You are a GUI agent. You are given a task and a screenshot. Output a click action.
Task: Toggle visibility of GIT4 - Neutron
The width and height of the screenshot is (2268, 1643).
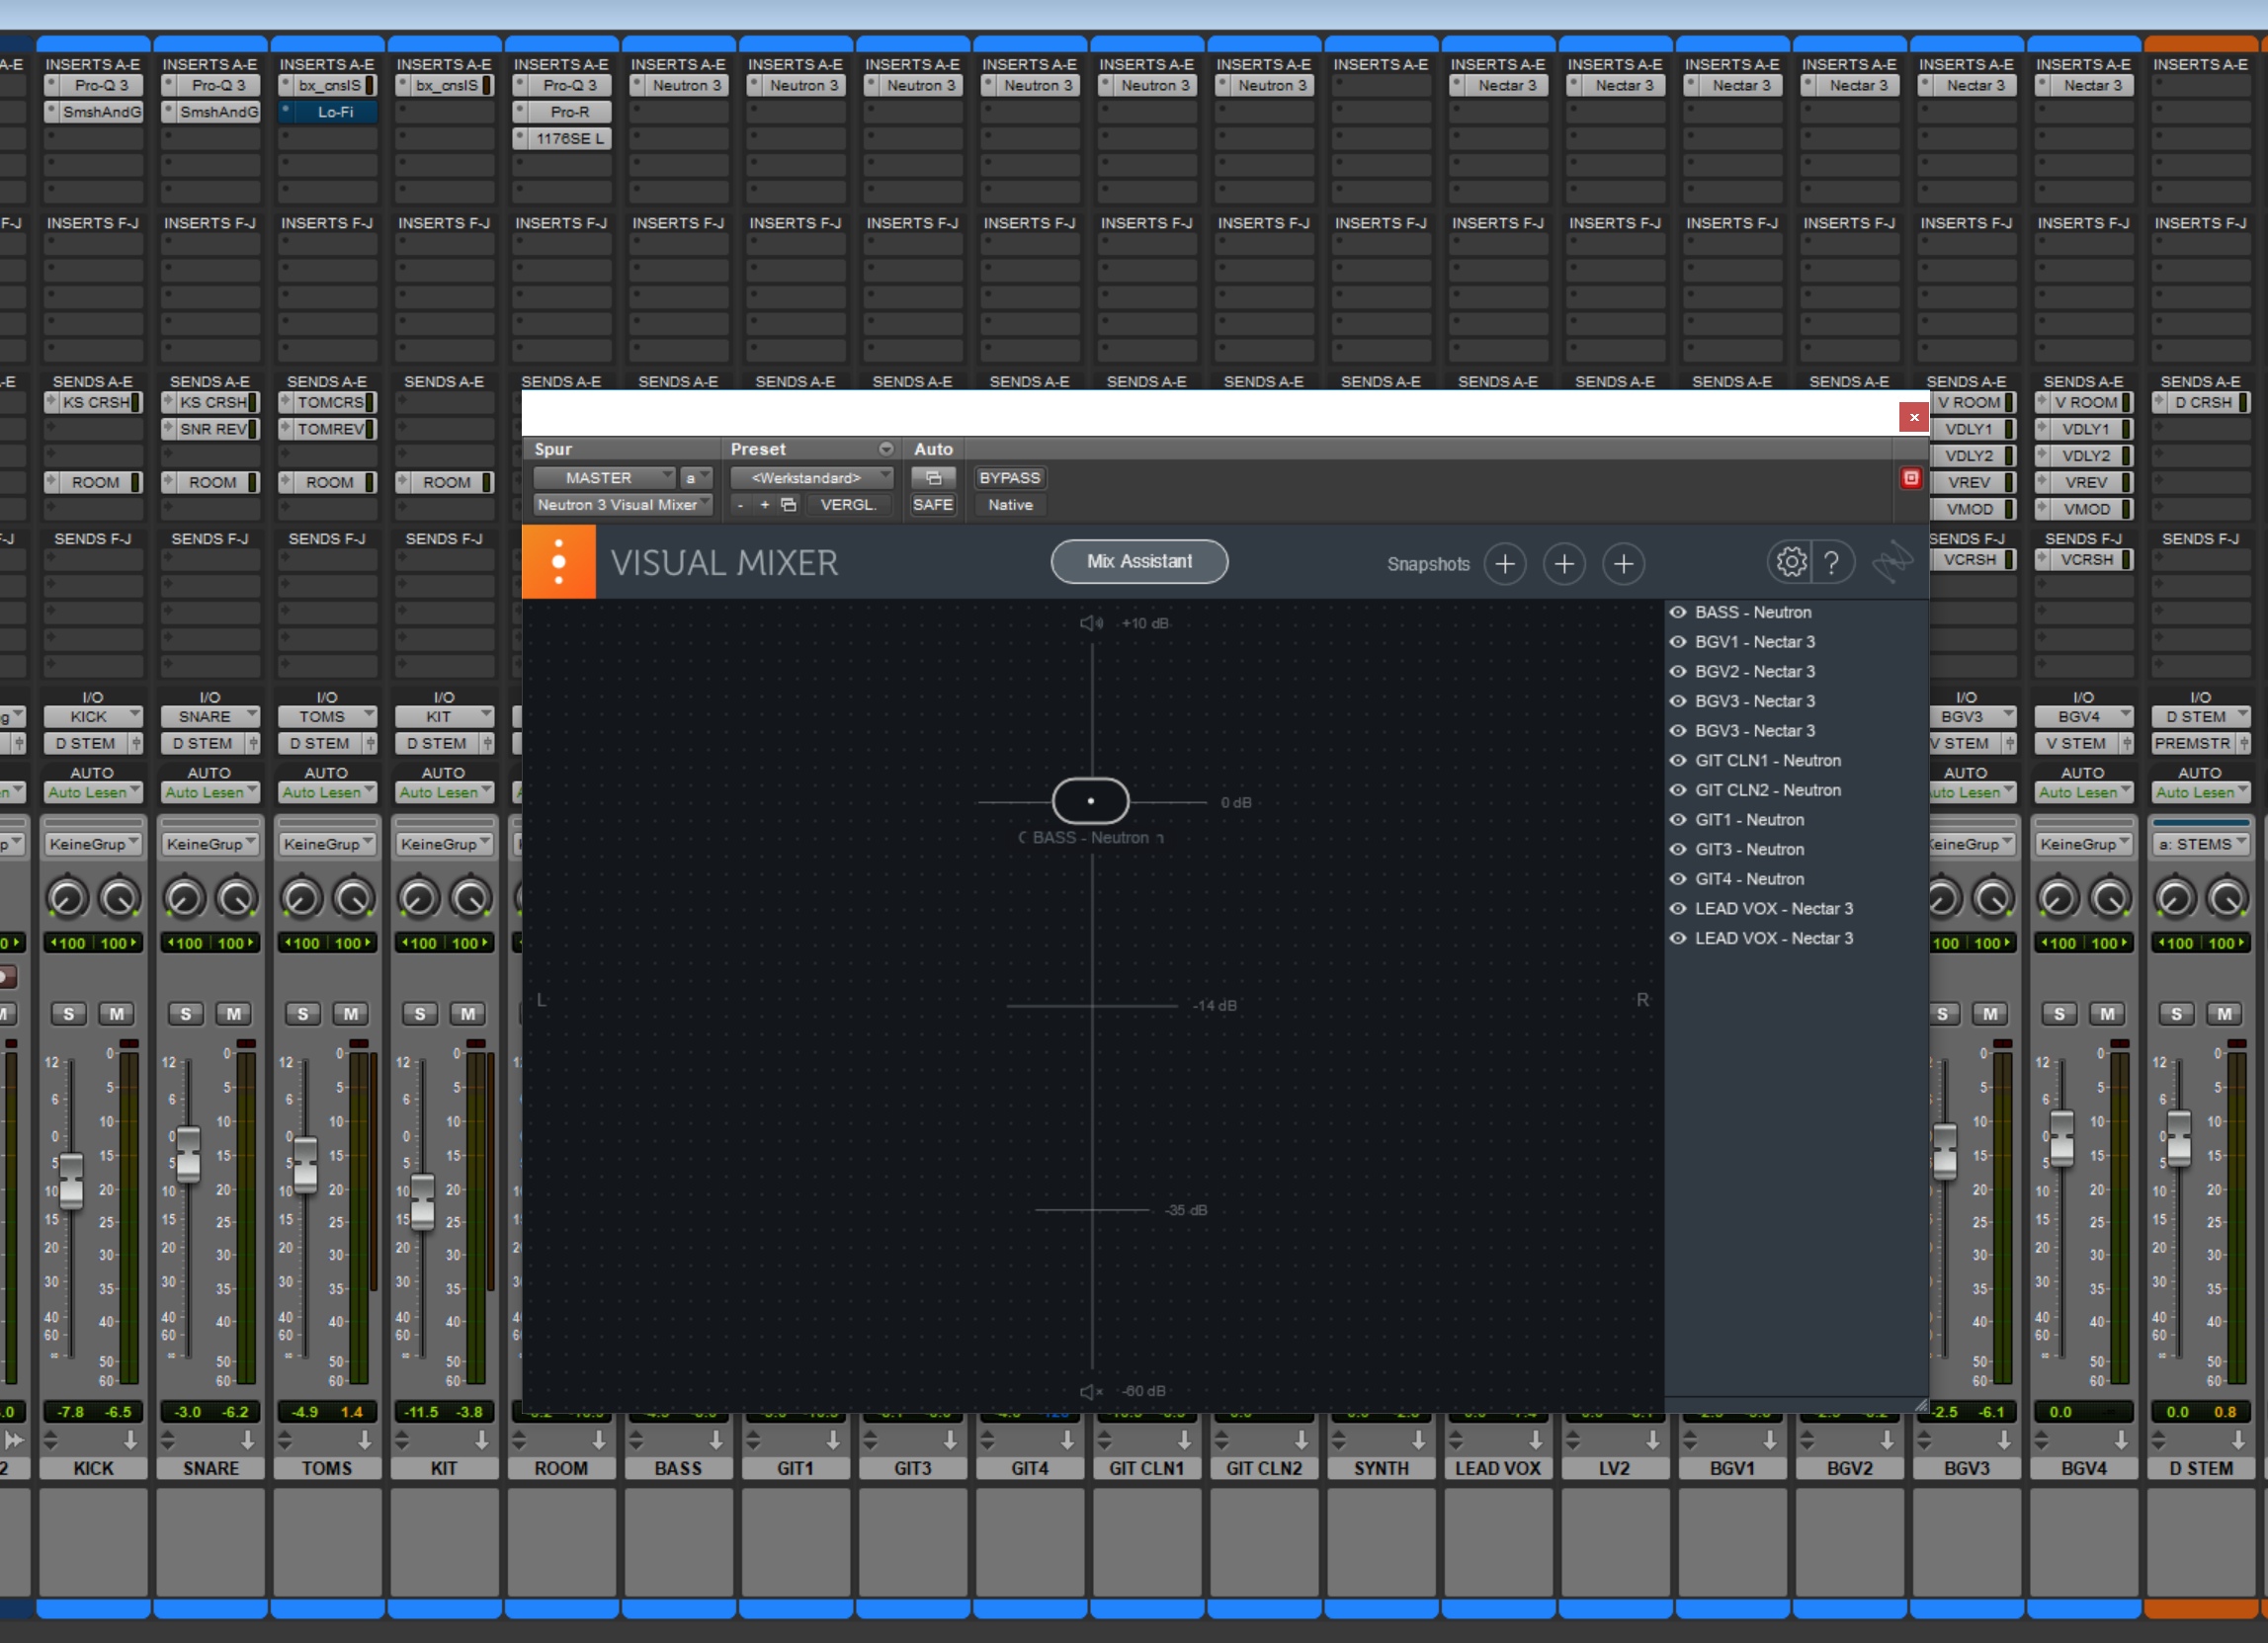point(1678,879)
